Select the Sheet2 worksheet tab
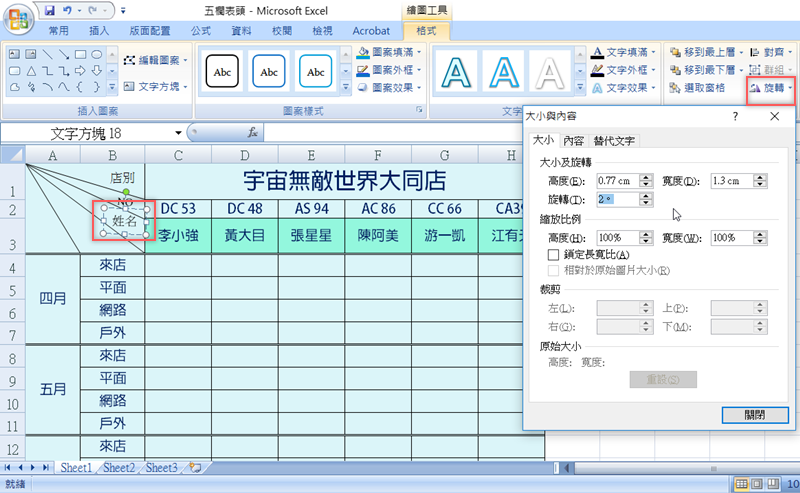Image resolution: width=800 pixels, height=493 pixels. [118, 467]
